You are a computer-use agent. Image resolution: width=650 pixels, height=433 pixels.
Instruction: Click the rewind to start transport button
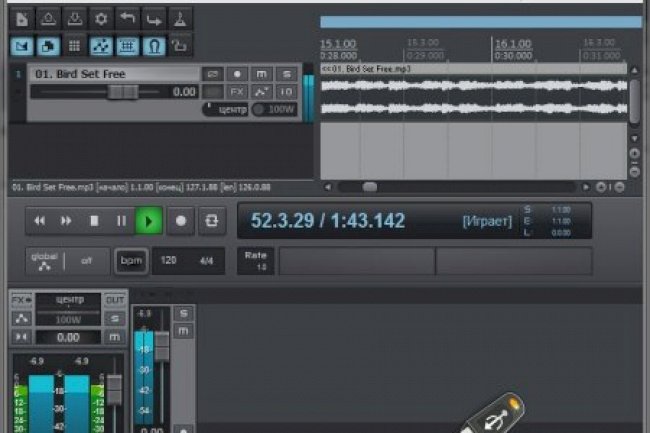[x=40, y=221]
